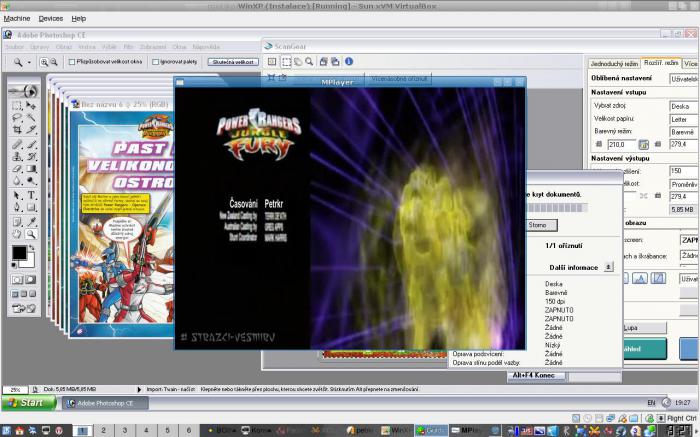This screenshot has height=437, width=700.
Task: Select the Brush tool
Action: (31, 144)
